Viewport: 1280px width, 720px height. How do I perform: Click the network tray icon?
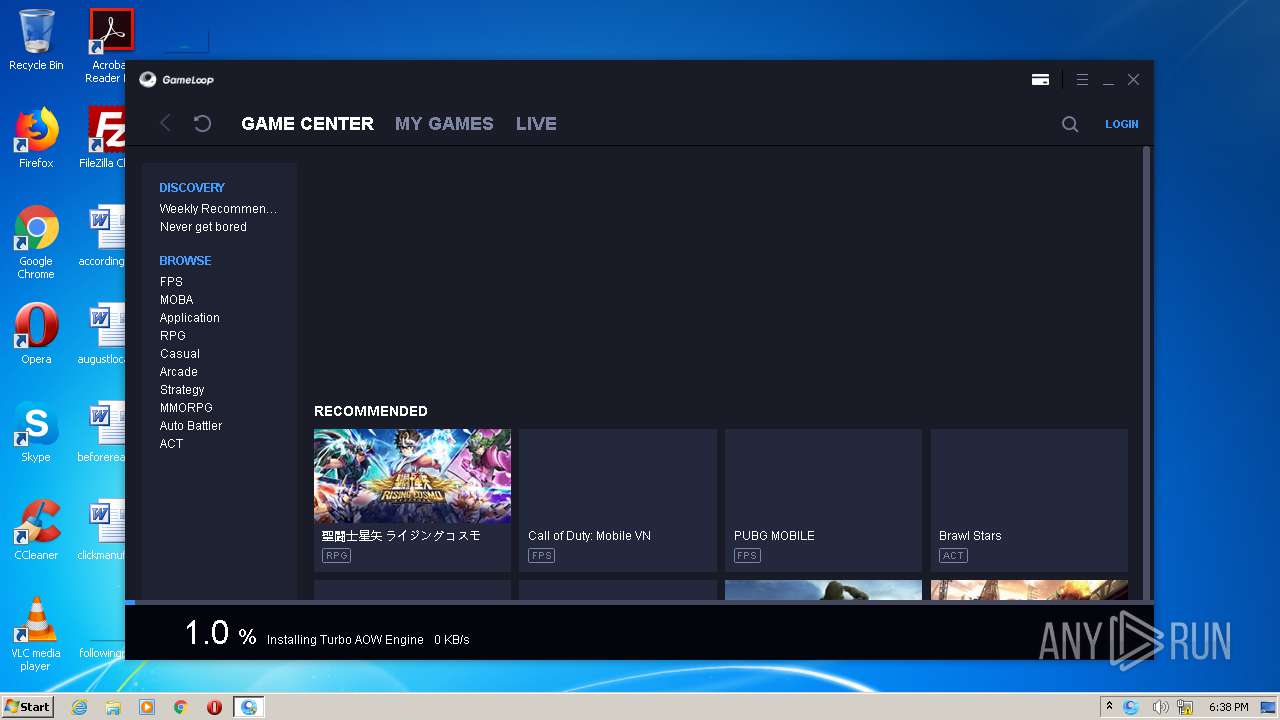[1186, 707]
